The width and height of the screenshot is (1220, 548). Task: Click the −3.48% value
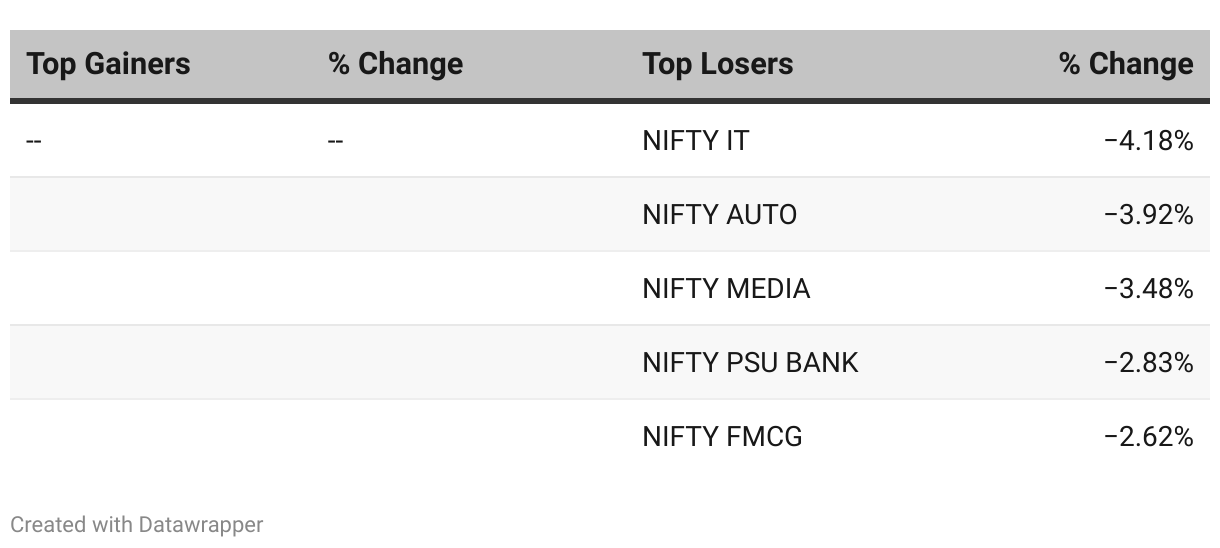pyautogui.click(x=1148, y=289)
